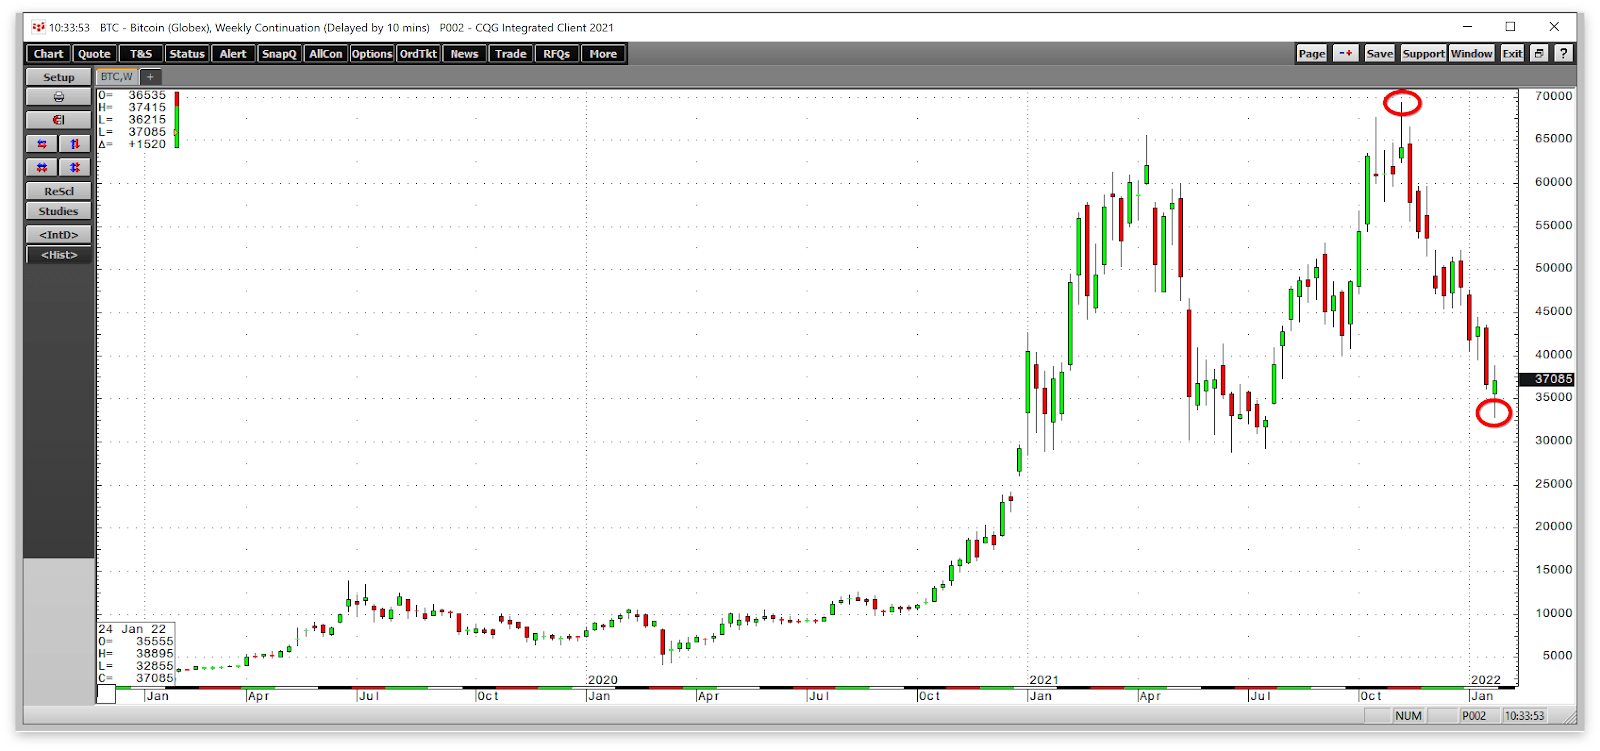Viewport: 1600px width, 751px height.
Task: Click the vertical compress arrows icon
Action: point(75,167)
